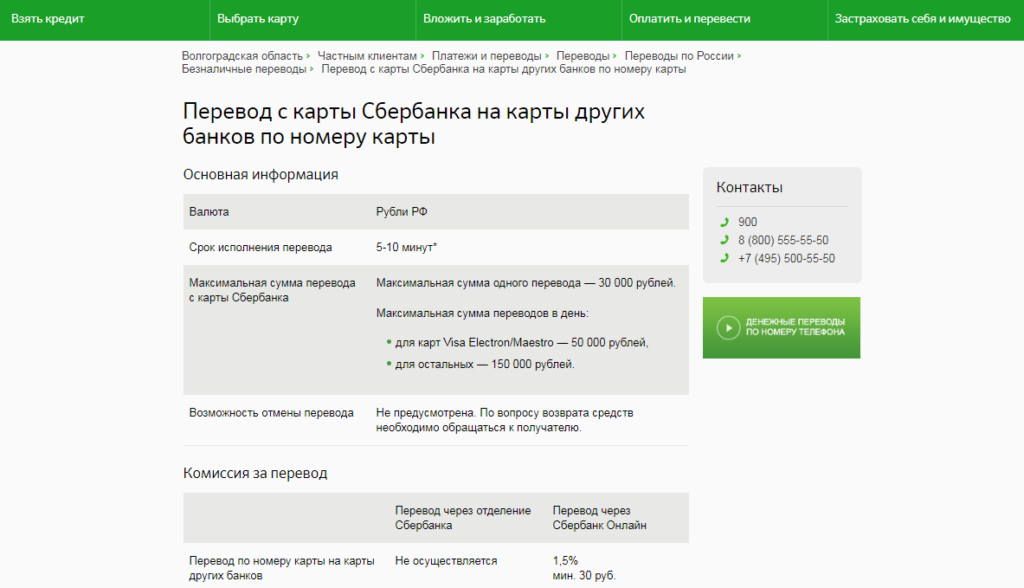Click the play icon on green banner
The width and height of the screenshot is (1024, 588).
(x=728, y=327)
